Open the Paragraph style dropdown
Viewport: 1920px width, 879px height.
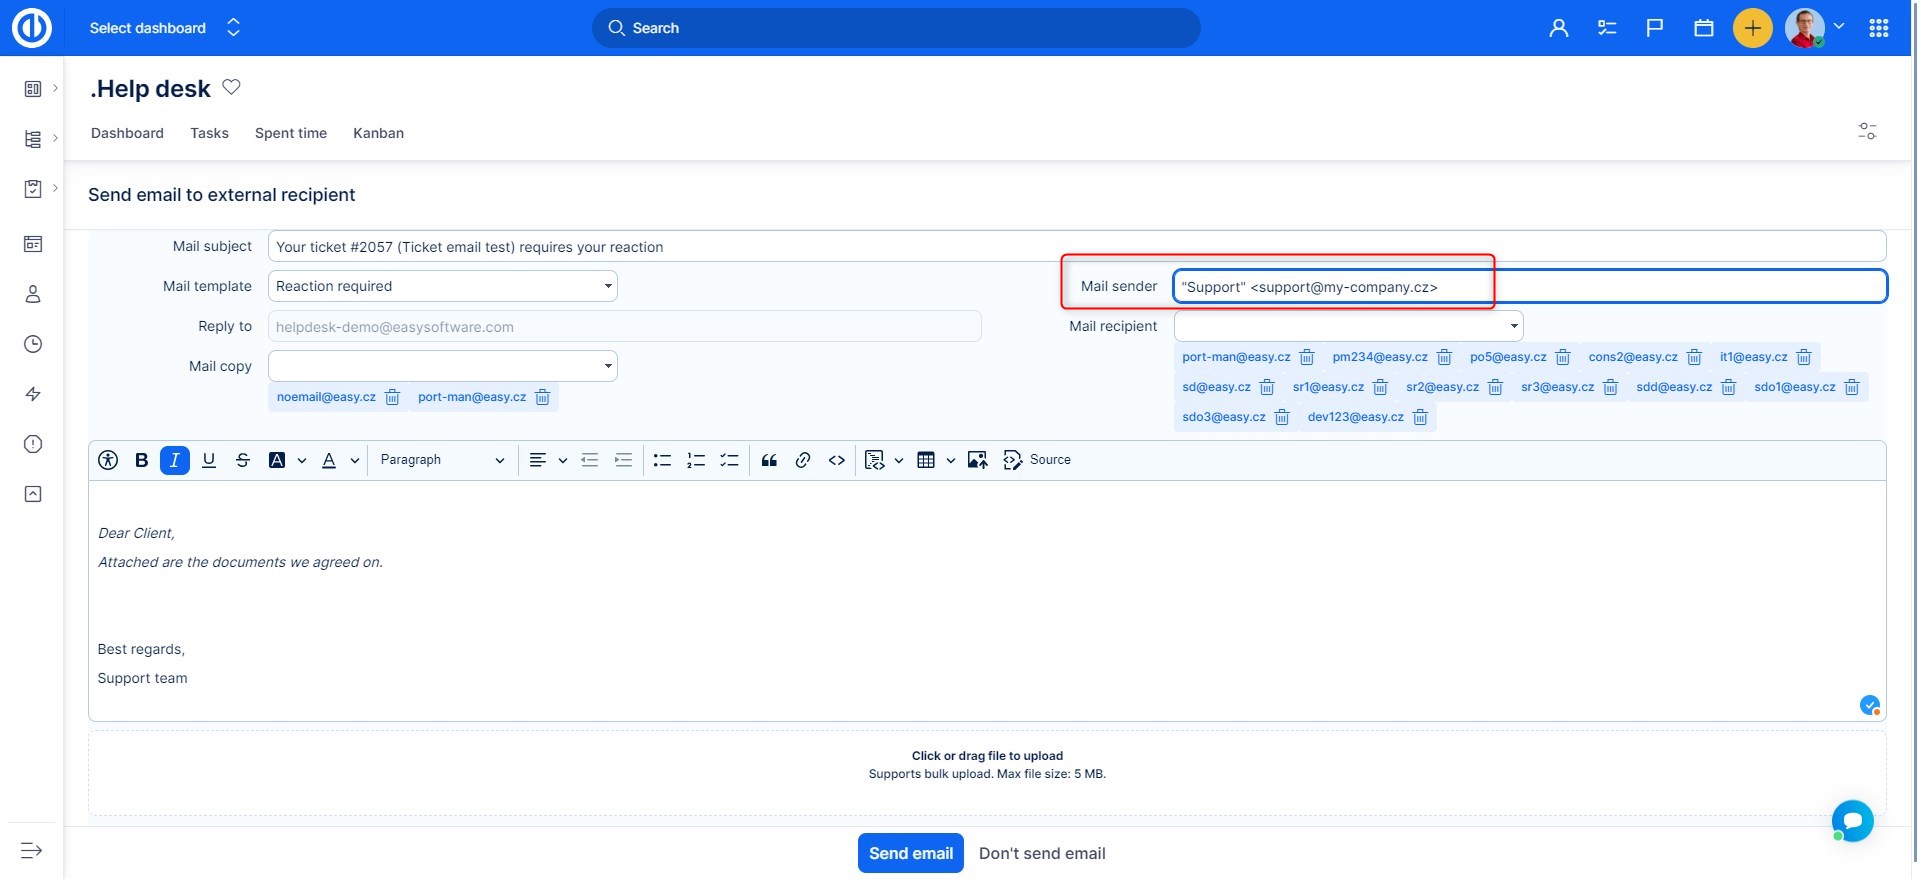(x=441, y=460)
